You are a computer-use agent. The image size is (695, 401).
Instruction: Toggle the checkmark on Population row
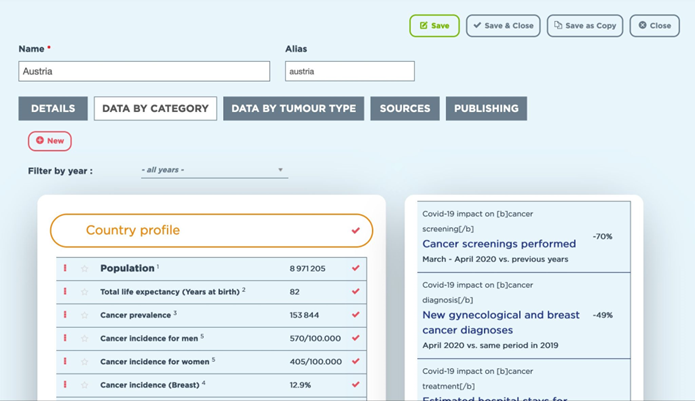[355, 268]
